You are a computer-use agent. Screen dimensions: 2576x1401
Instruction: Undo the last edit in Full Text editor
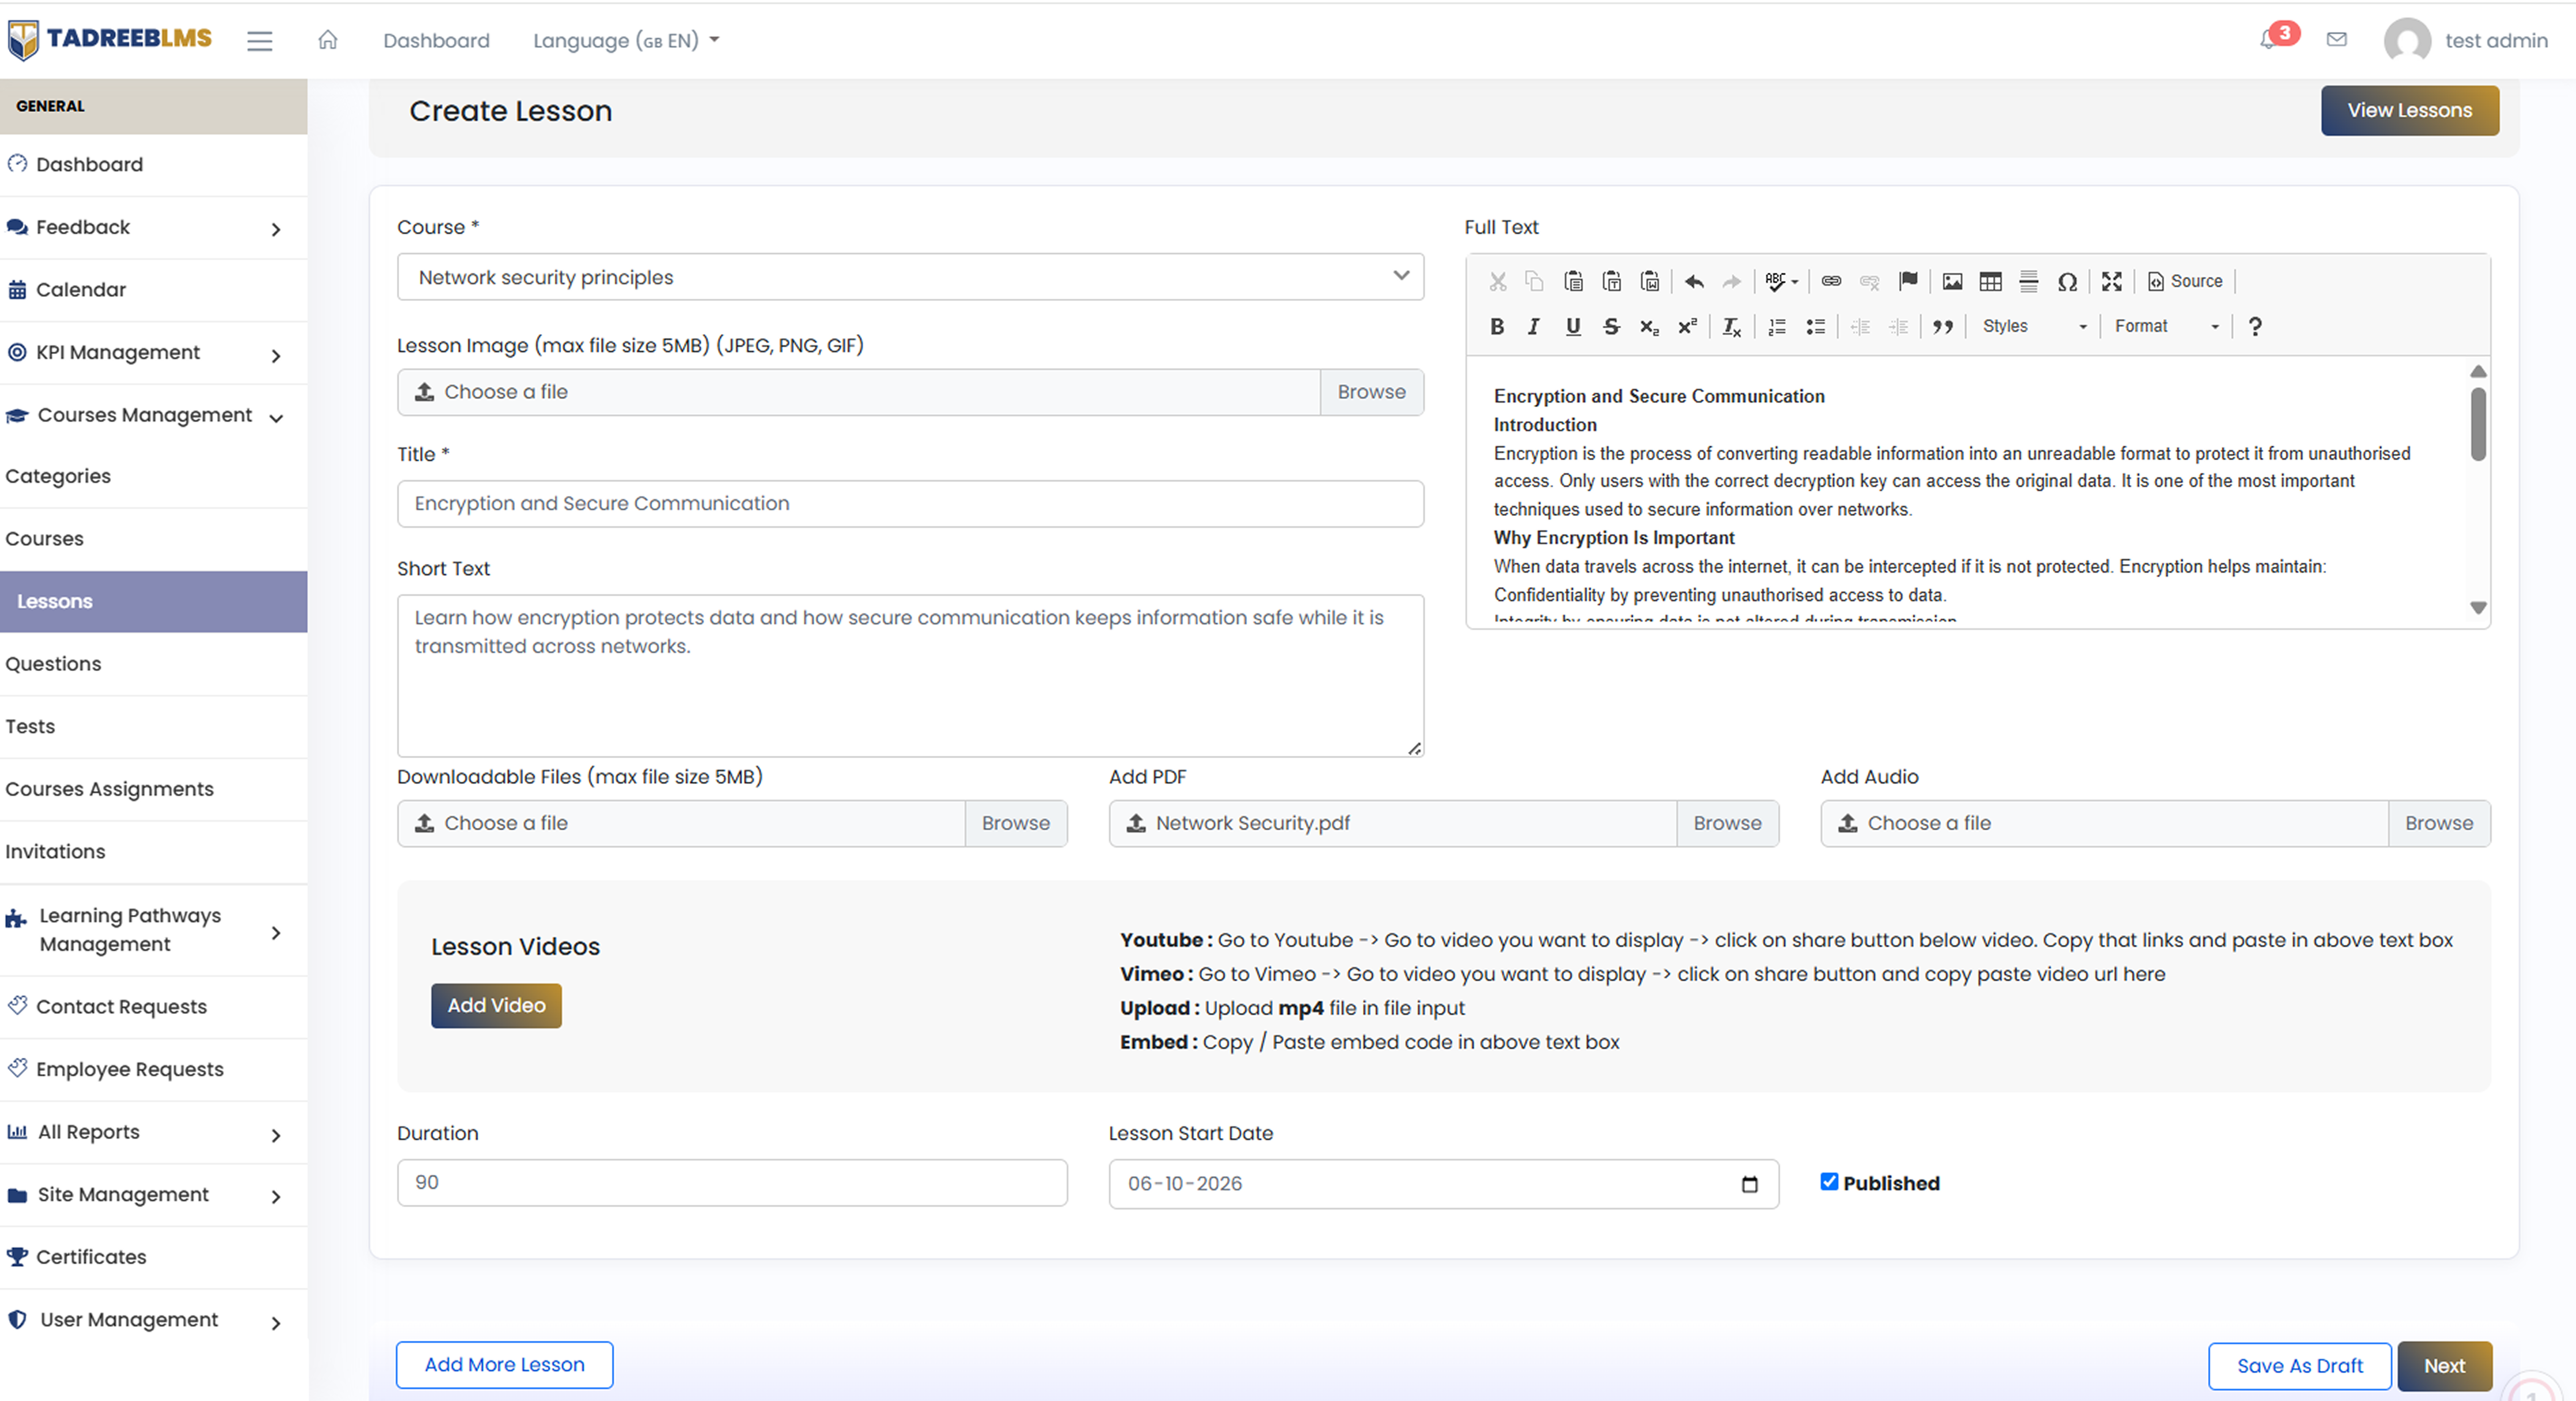[1694, 282]
